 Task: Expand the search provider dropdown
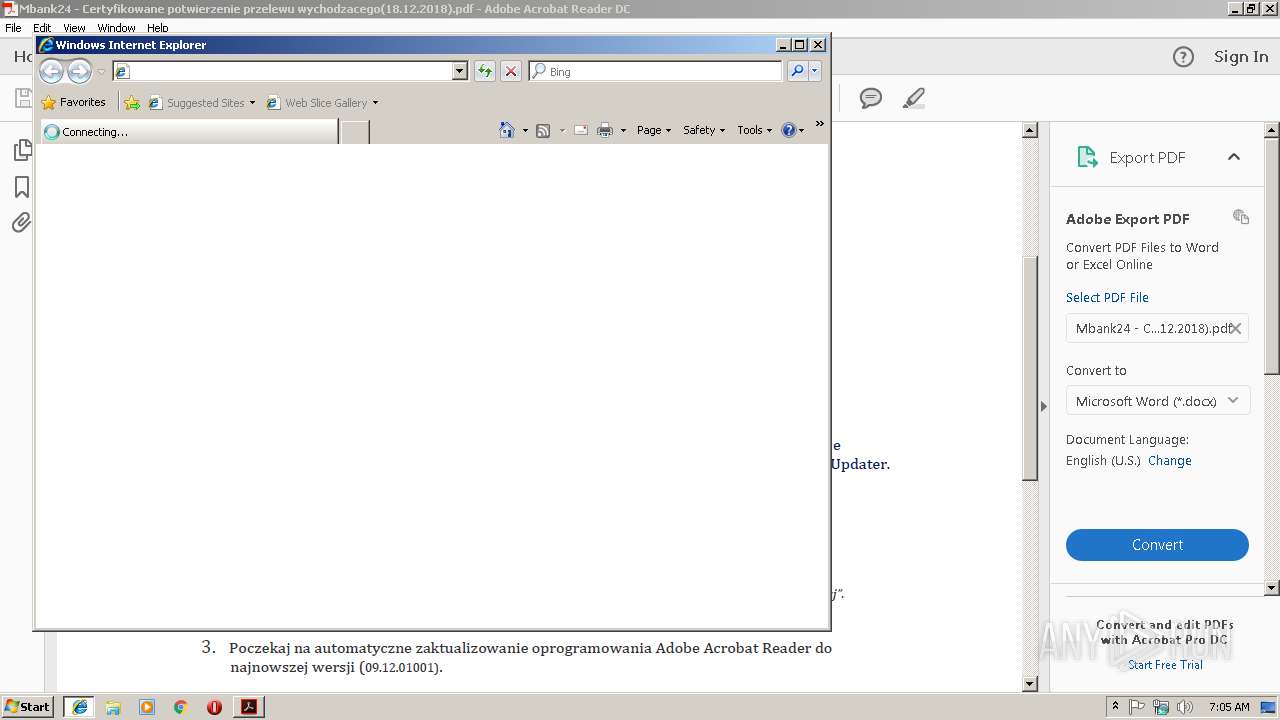tap(815, 71)
